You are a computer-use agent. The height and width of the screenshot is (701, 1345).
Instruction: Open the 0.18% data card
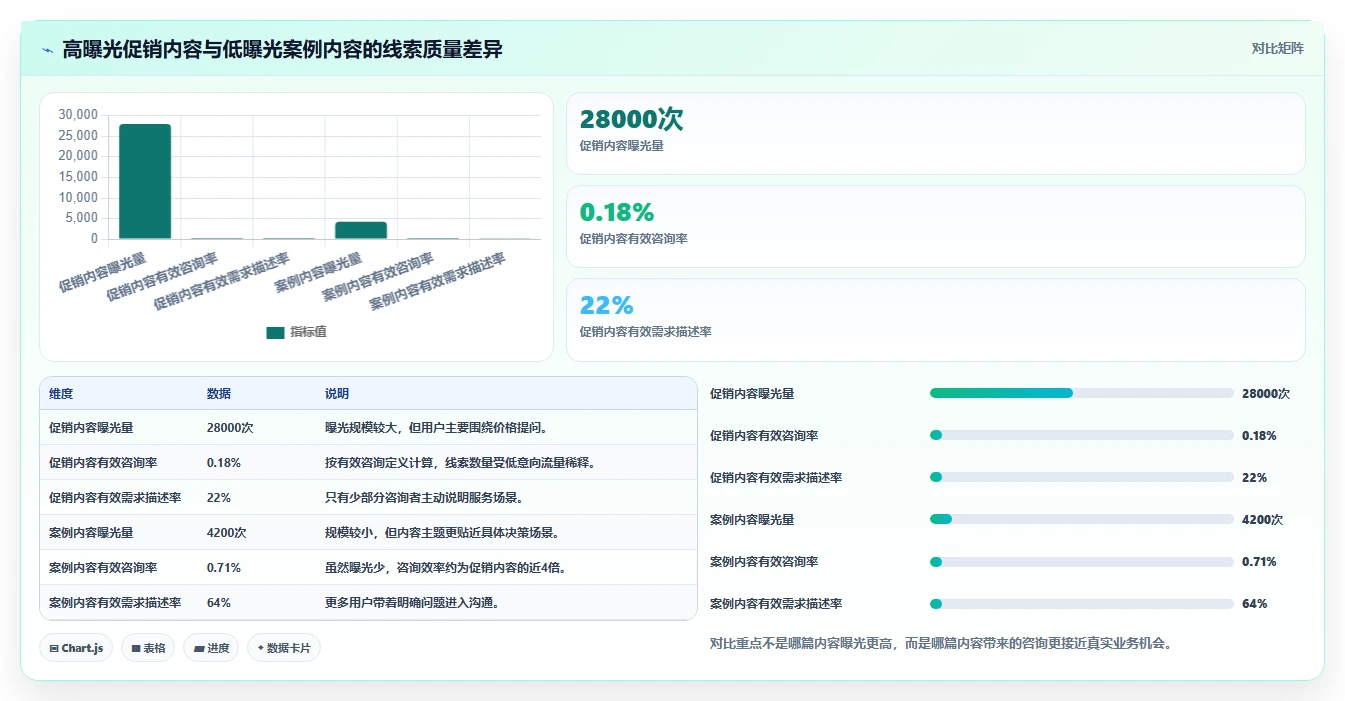[x=936, y=226]
